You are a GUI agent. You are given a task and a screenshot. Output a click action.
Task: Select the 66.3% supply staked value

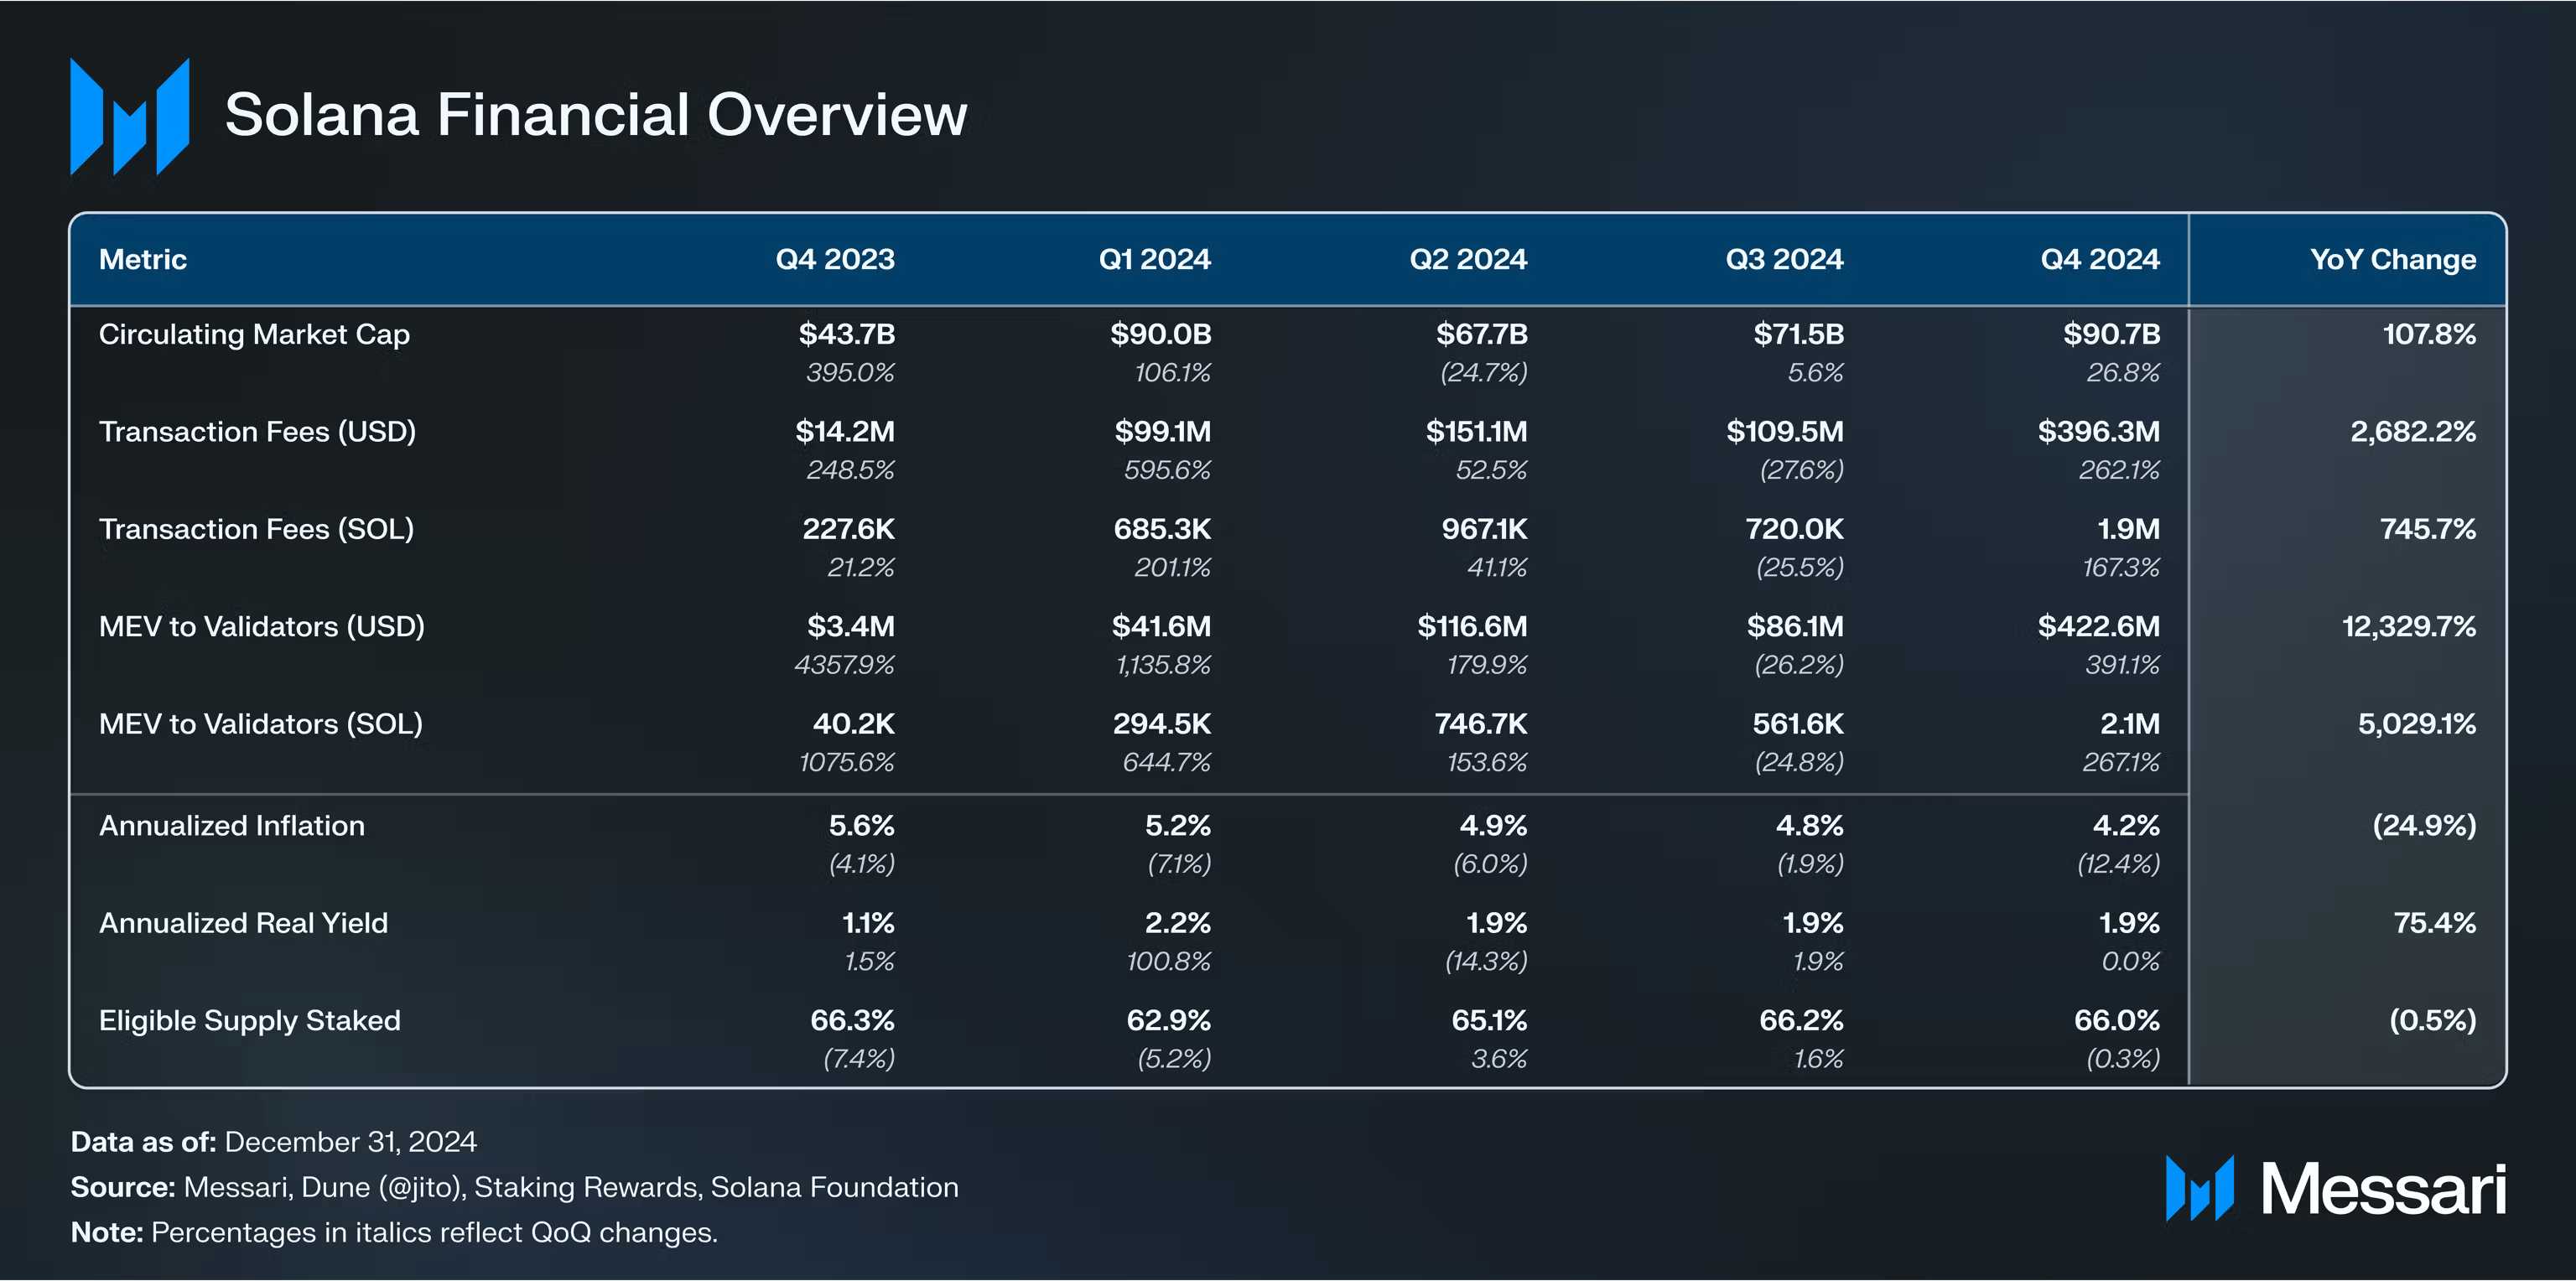pos(852,1021)
